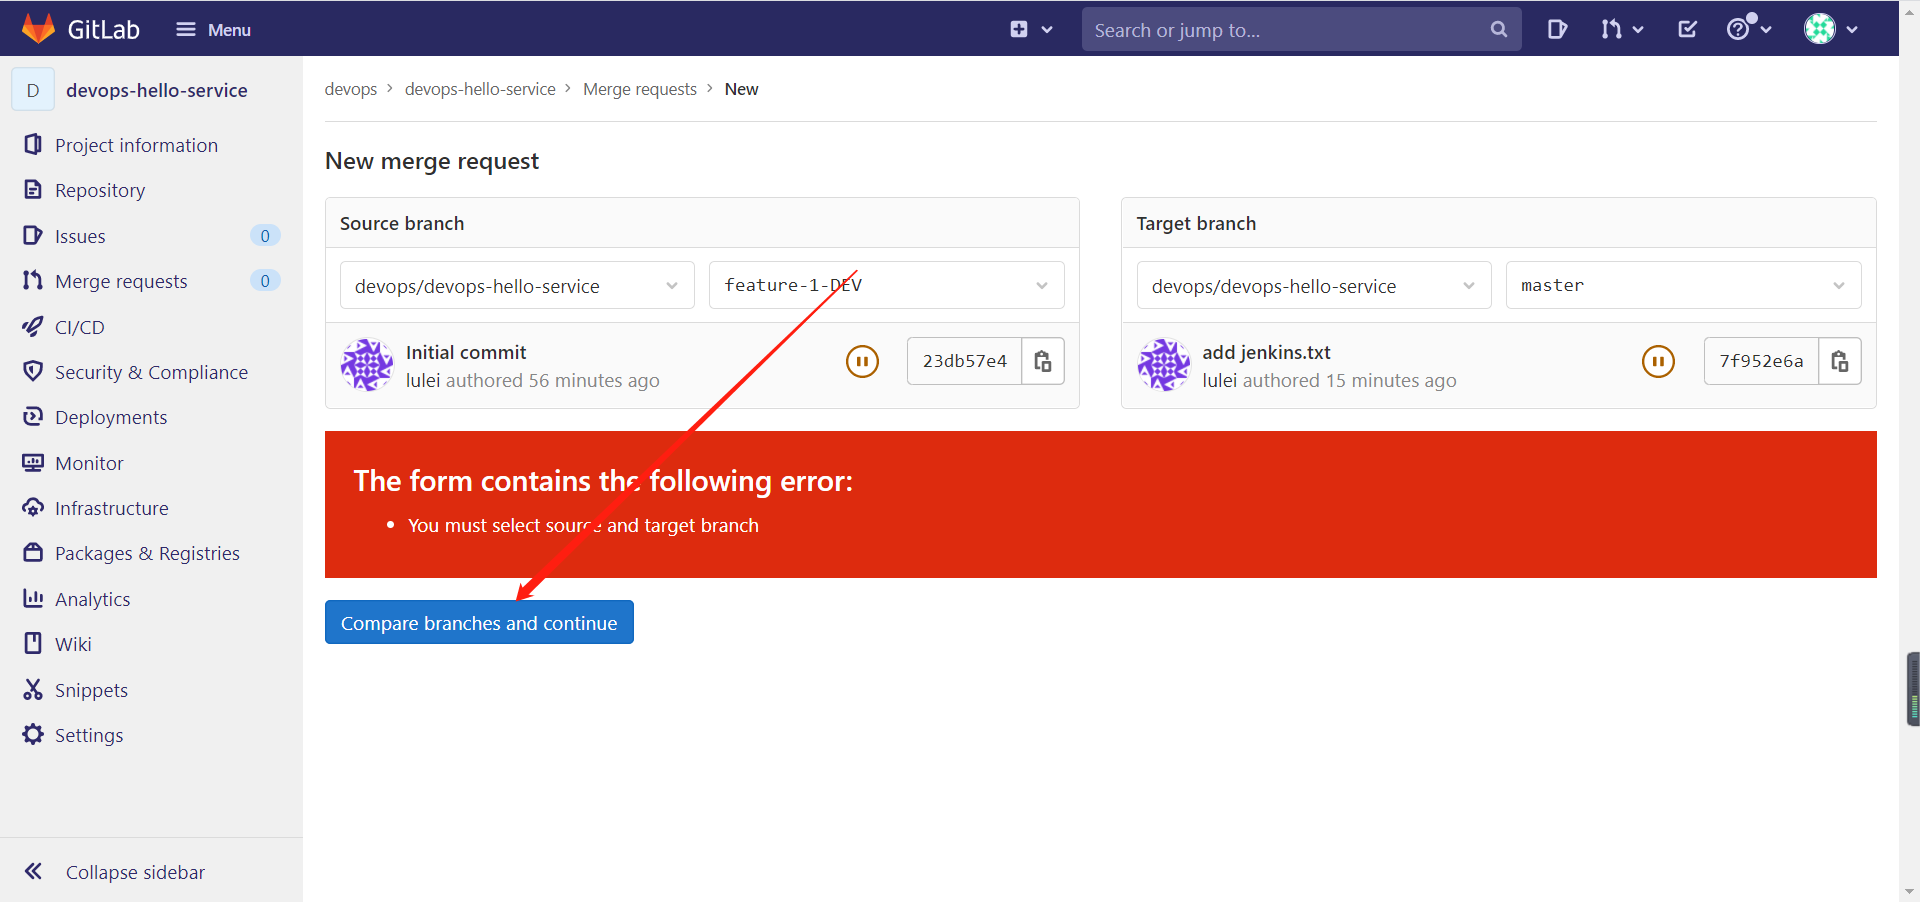1920x902 pixels.
Task: Open the Issues icon in top bar
Action: [1557, 30]
